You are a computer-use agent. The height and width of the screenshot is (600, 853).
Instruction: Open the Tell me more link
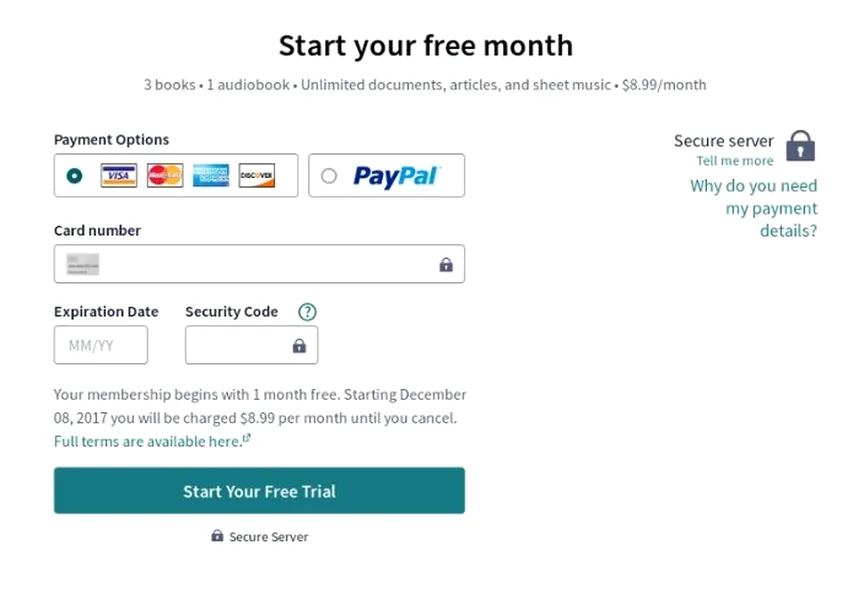pos(735,161)
